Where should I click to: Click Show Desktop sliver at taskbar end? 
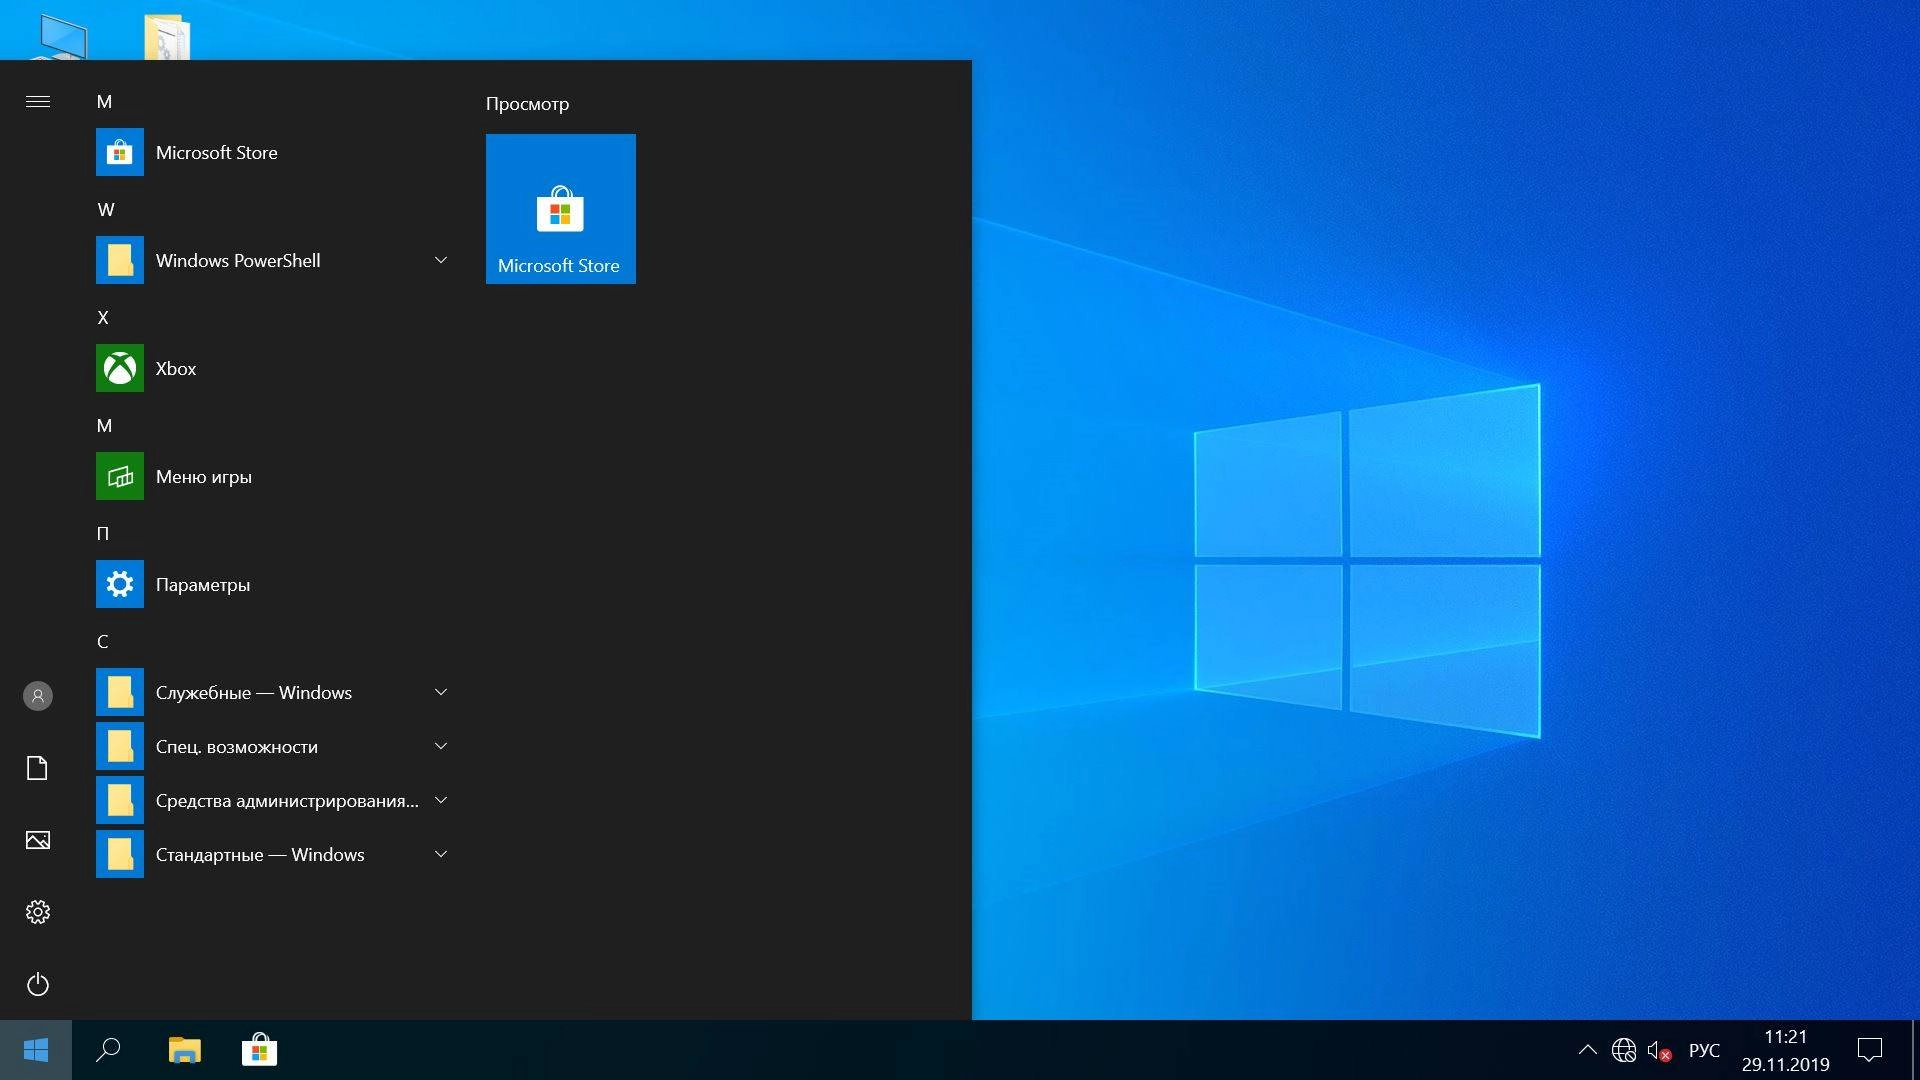(1915, 1050)
